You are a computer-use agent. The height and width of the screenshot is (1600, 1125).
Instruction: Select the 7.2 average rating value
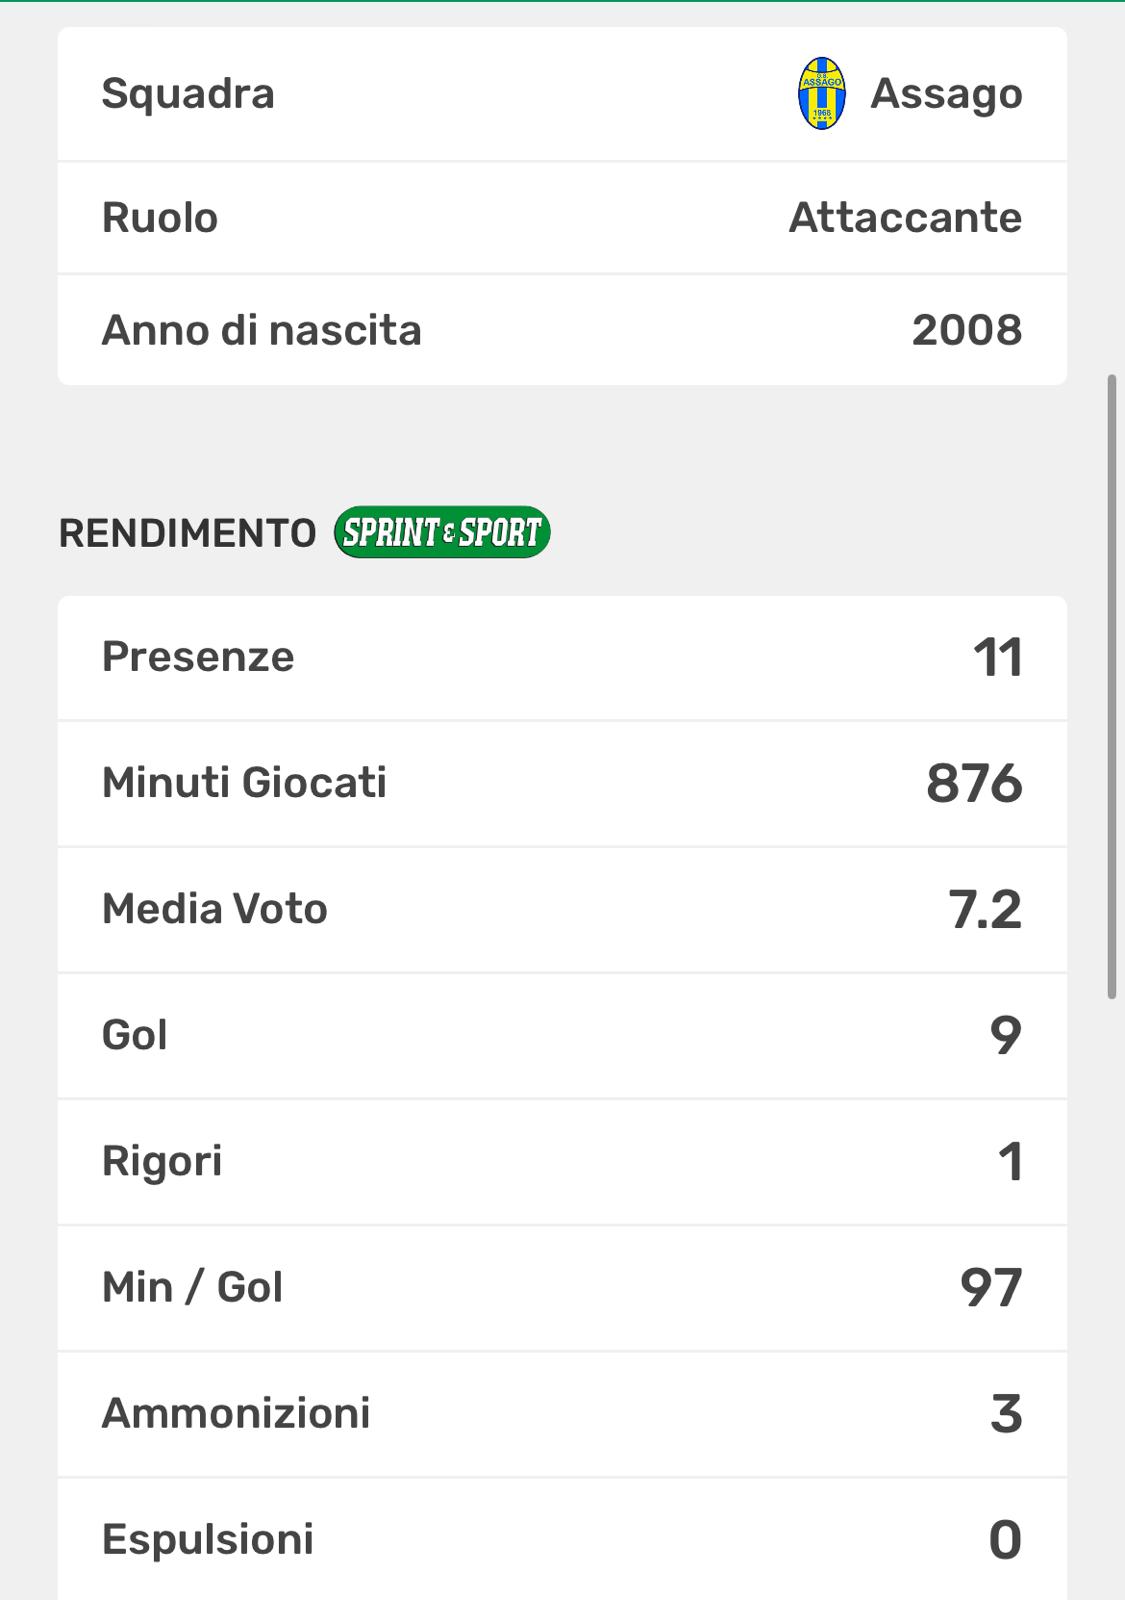[985, 909]
